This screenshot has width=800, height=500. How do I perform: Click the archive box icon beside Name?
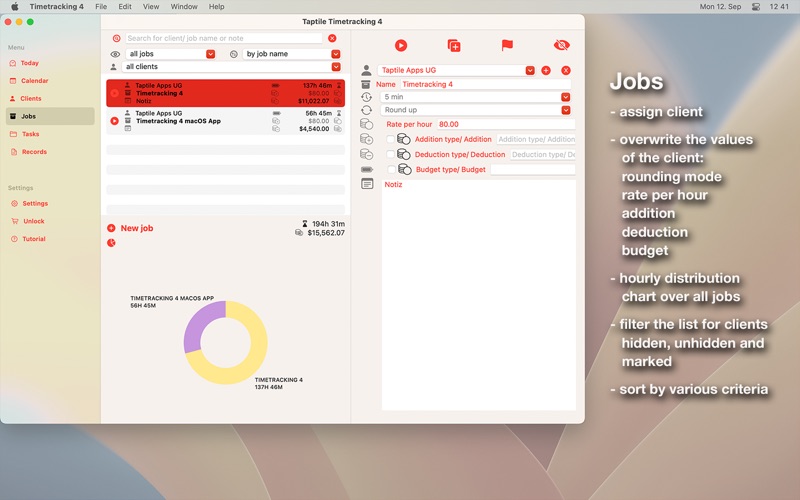pyautogui.click(x=366, y=84)
